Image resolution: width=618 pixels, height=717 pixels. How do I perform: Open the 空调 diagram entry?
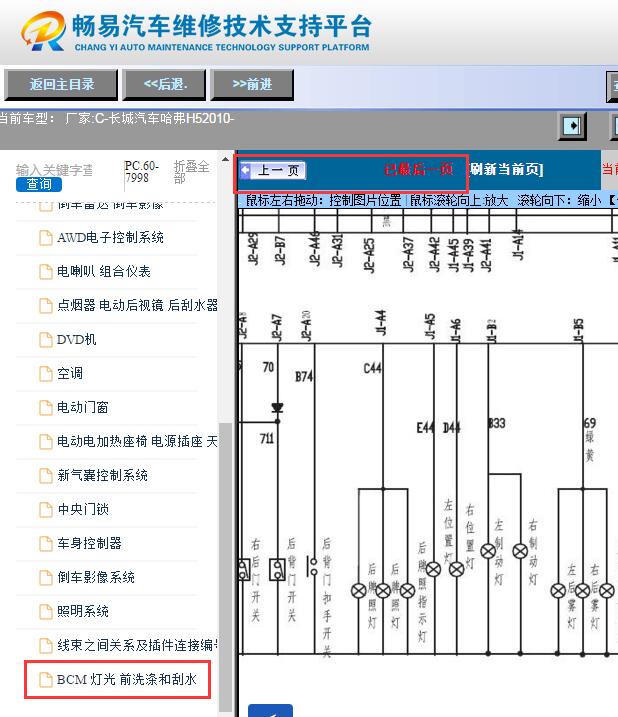pos(70,374)
